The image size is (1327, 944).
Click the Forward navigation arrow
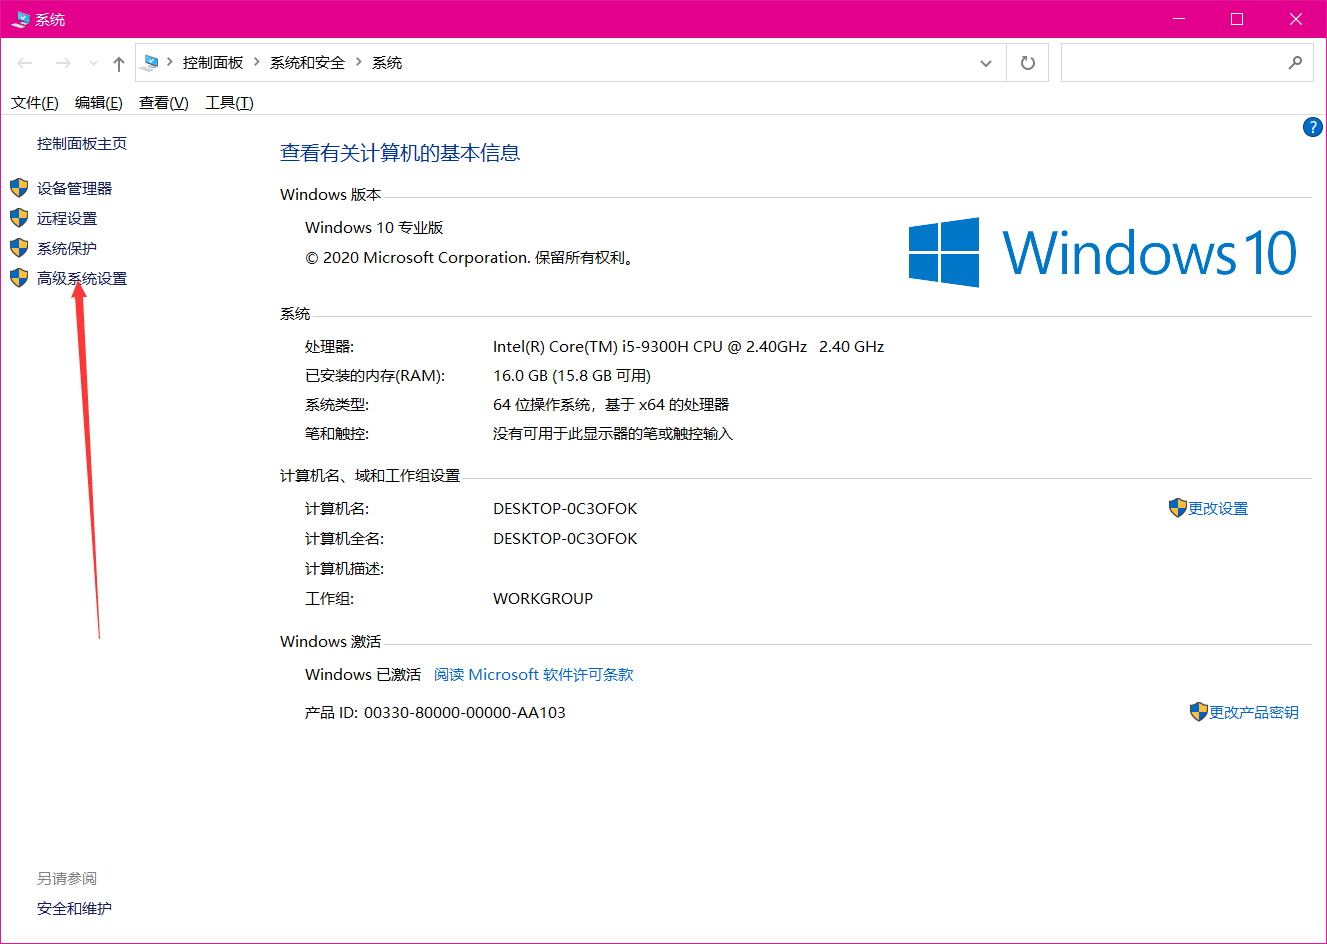coord(63,63)
